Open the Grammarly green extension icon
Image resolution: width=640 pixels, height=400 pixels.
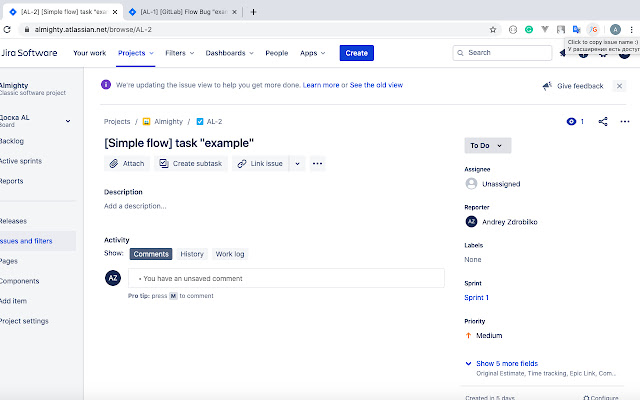(x=529, y=29)
